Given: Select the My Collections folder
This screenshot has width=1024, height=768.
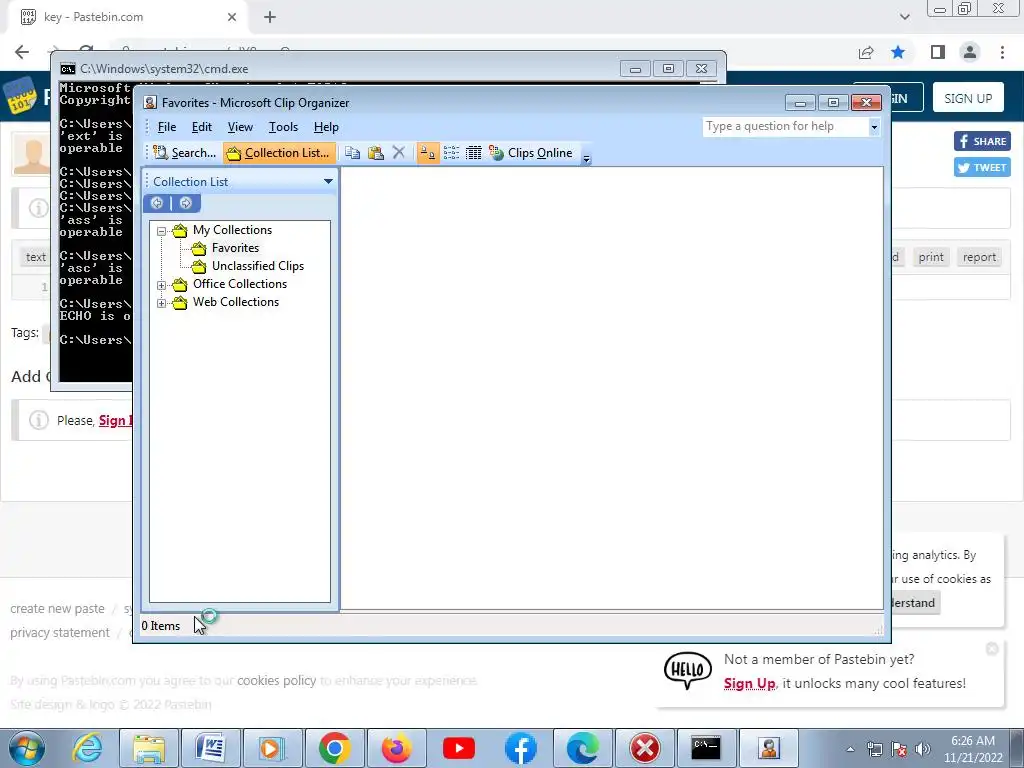Looking at the screenshot, I should pos(232,230).
